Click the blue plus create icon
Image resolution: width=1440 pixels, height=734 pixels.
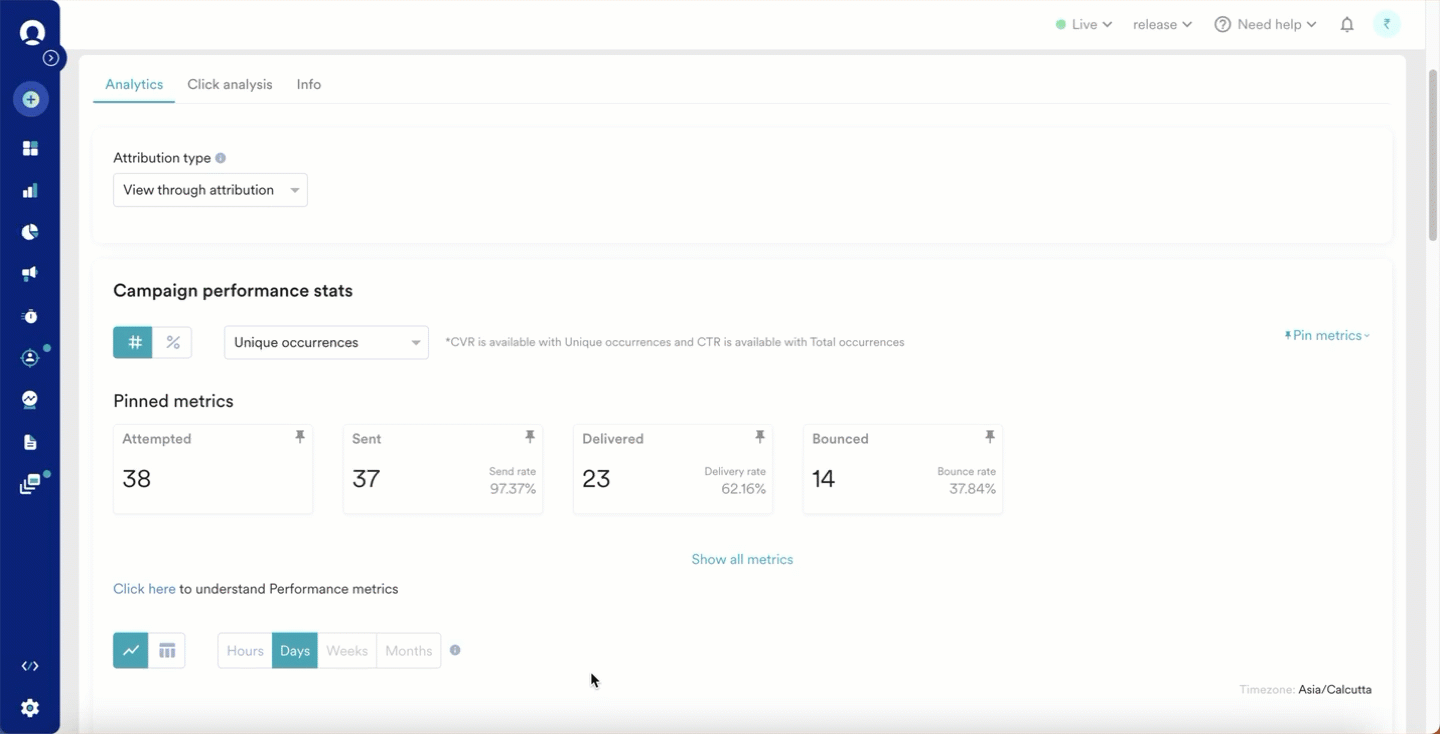(x=31, y=99)
